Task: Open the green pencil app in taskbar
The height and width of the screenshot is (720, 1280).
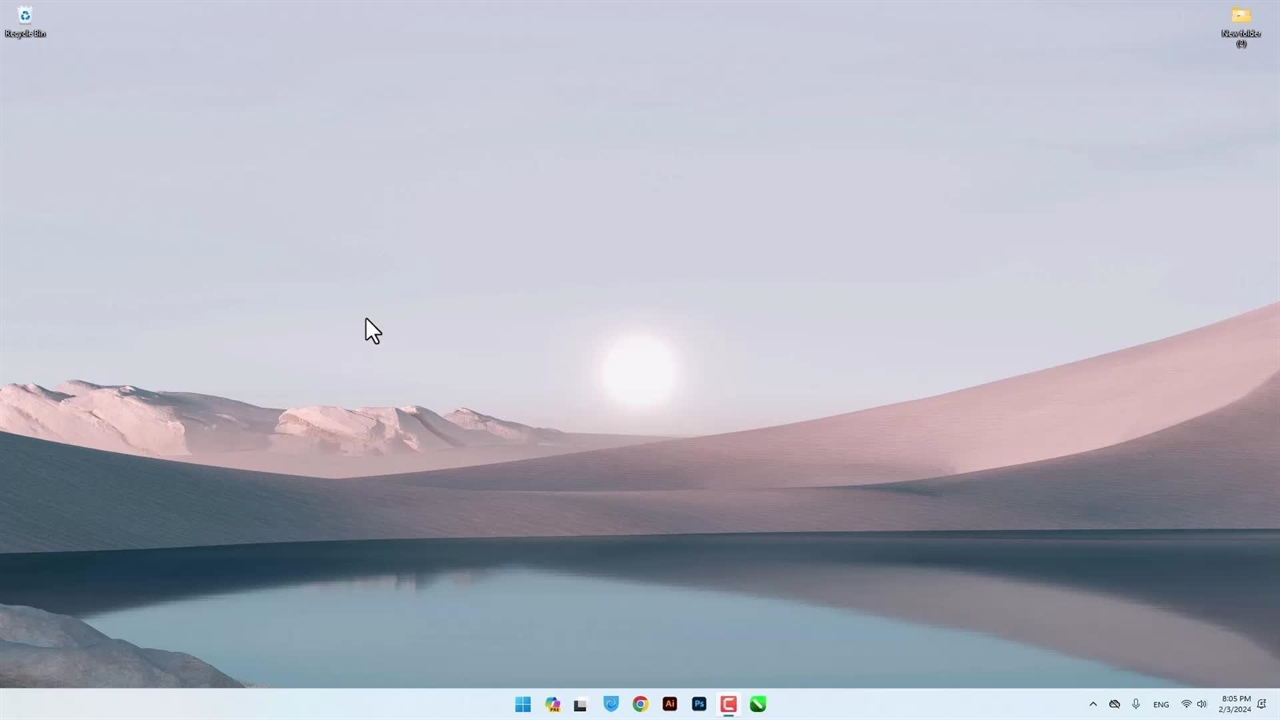Action: 758,704
